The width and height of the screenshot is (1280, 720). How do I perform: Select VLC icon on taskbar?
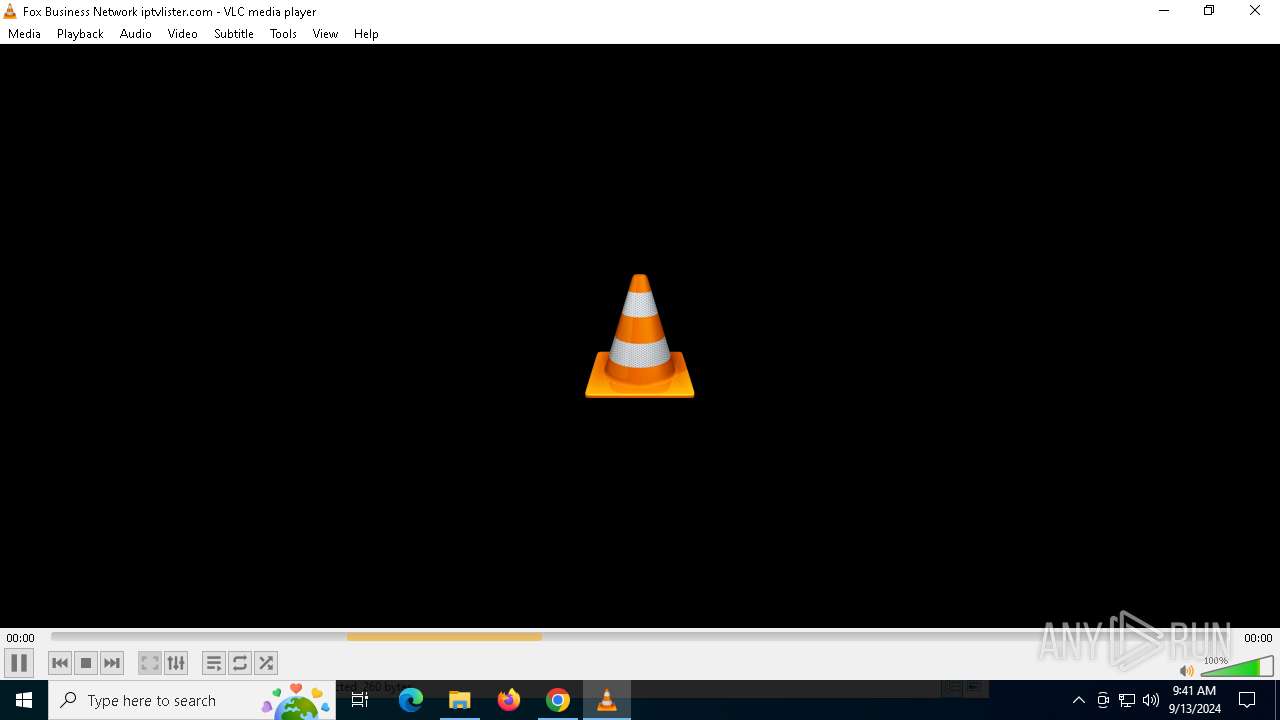click(607, 700)
